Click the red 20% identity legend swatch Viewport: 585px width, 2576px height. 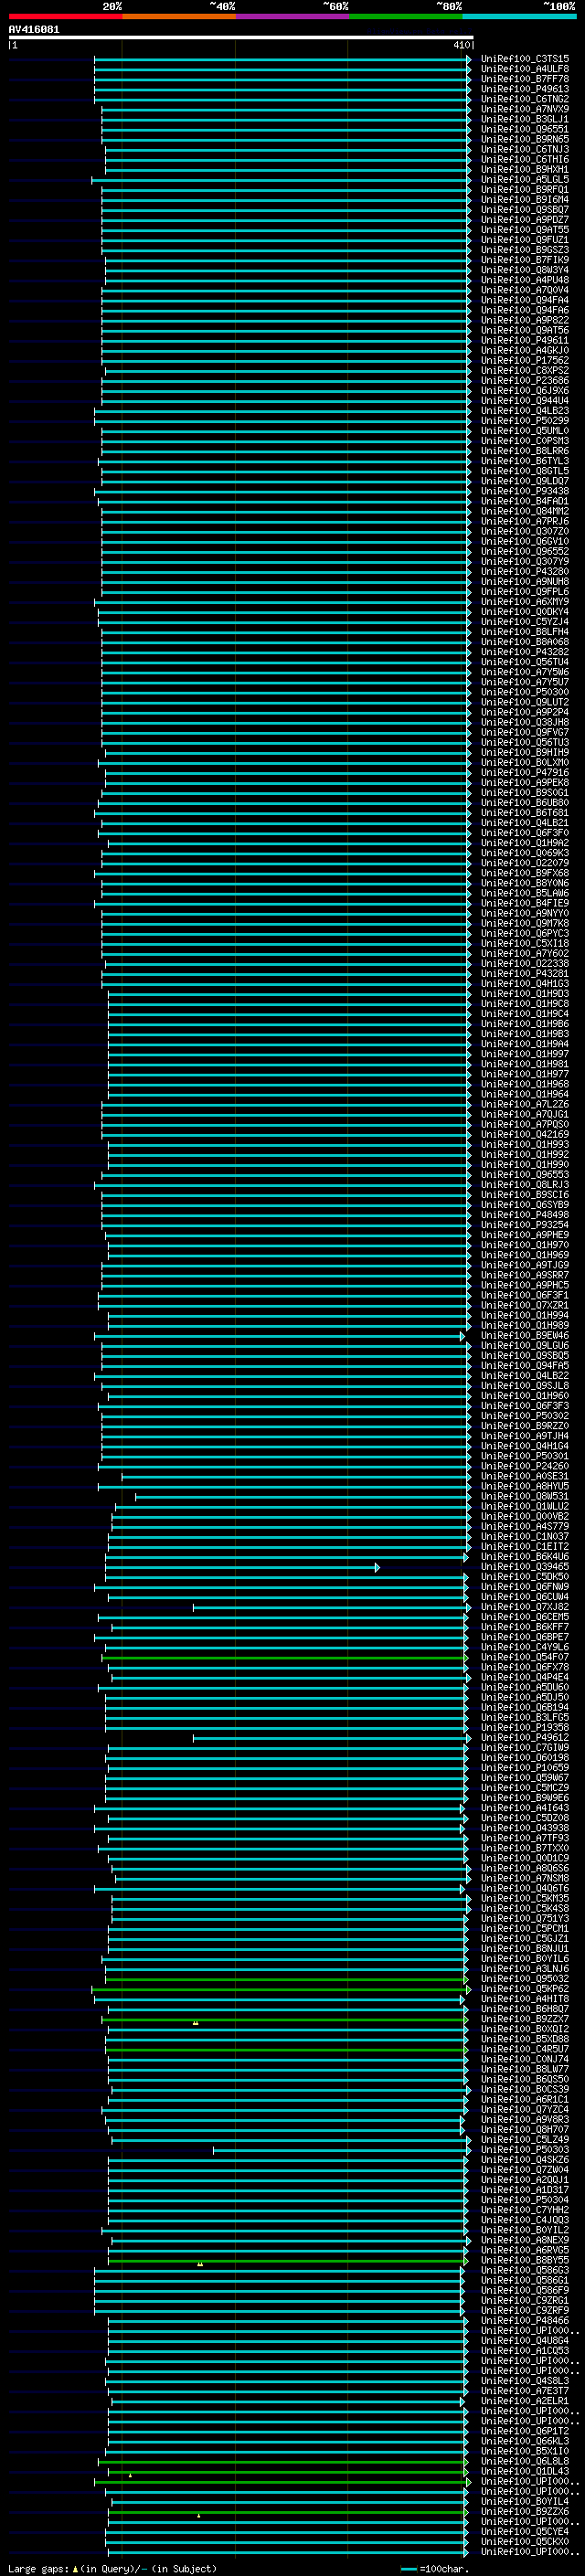click(65, 16)
